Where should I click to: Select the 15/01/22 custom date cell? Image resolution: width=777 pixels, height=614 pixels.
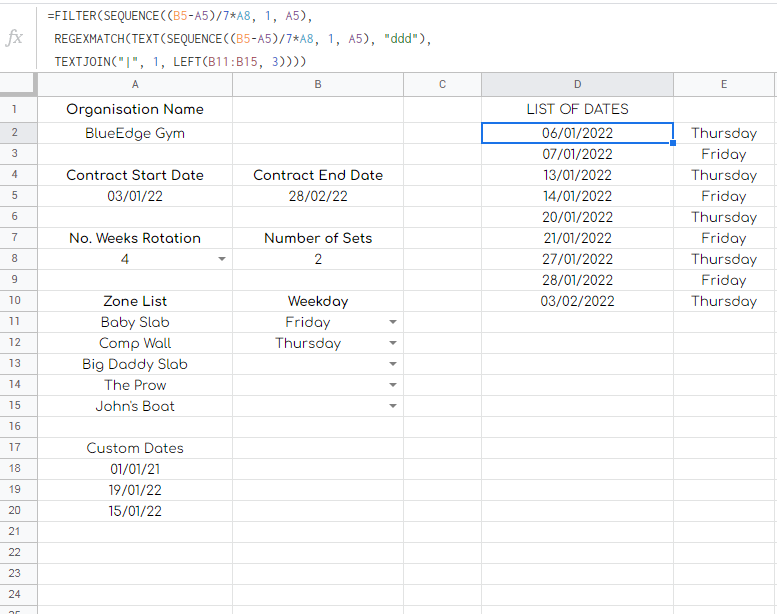[135, 511]
